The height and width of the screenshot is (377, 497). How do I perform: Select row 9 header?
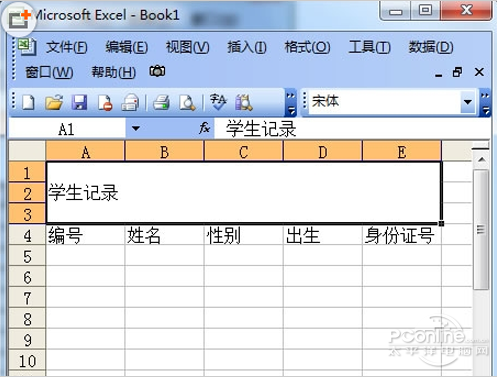(x=27, y=340)
